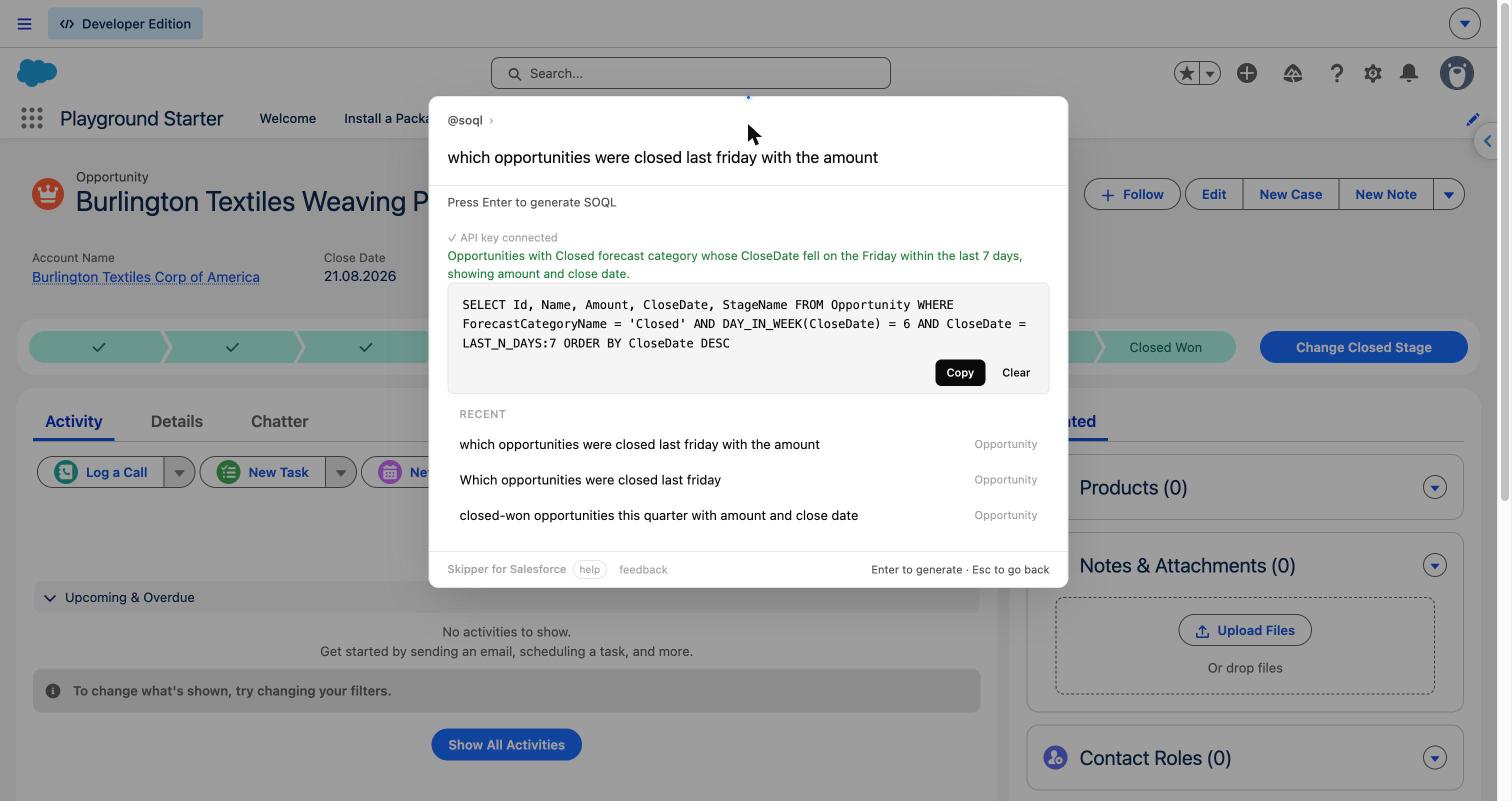This screenshot has width=1512, height=801.
Task: Select the first completed path stage checkmark
Action: click(x=98, y=347)
